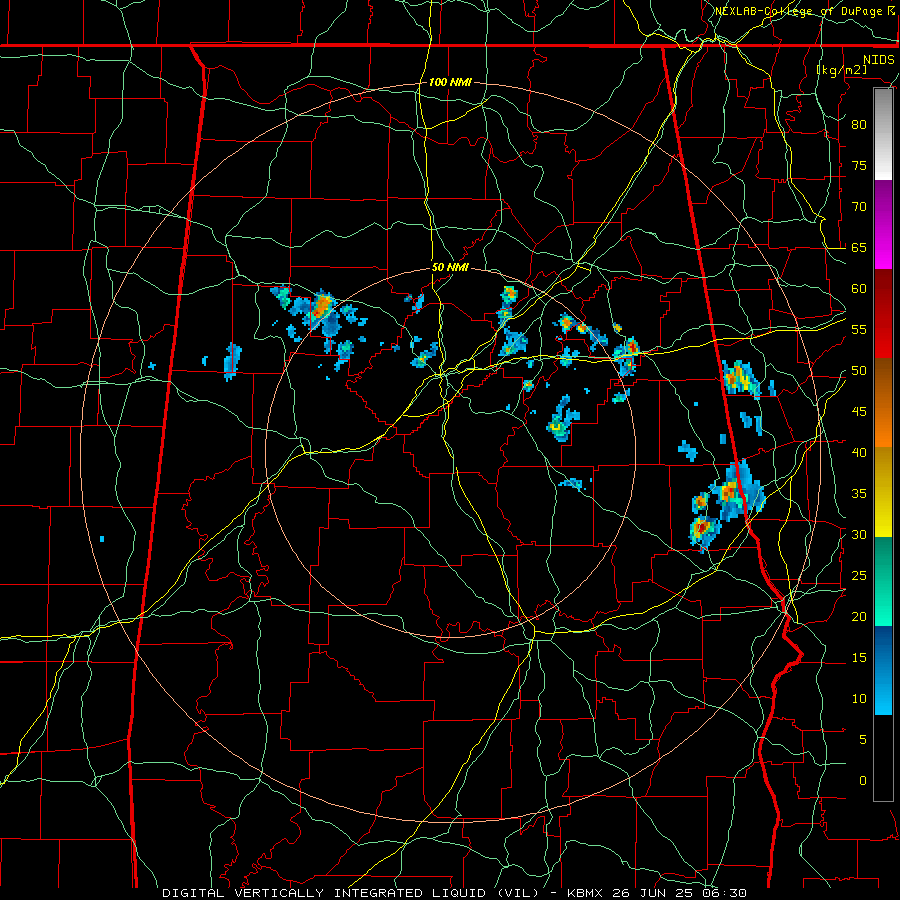The height and width of the screenshot is (900, 900).
Task: Click the KBMX radar site identifier
Action: click(x=586, y=893)
